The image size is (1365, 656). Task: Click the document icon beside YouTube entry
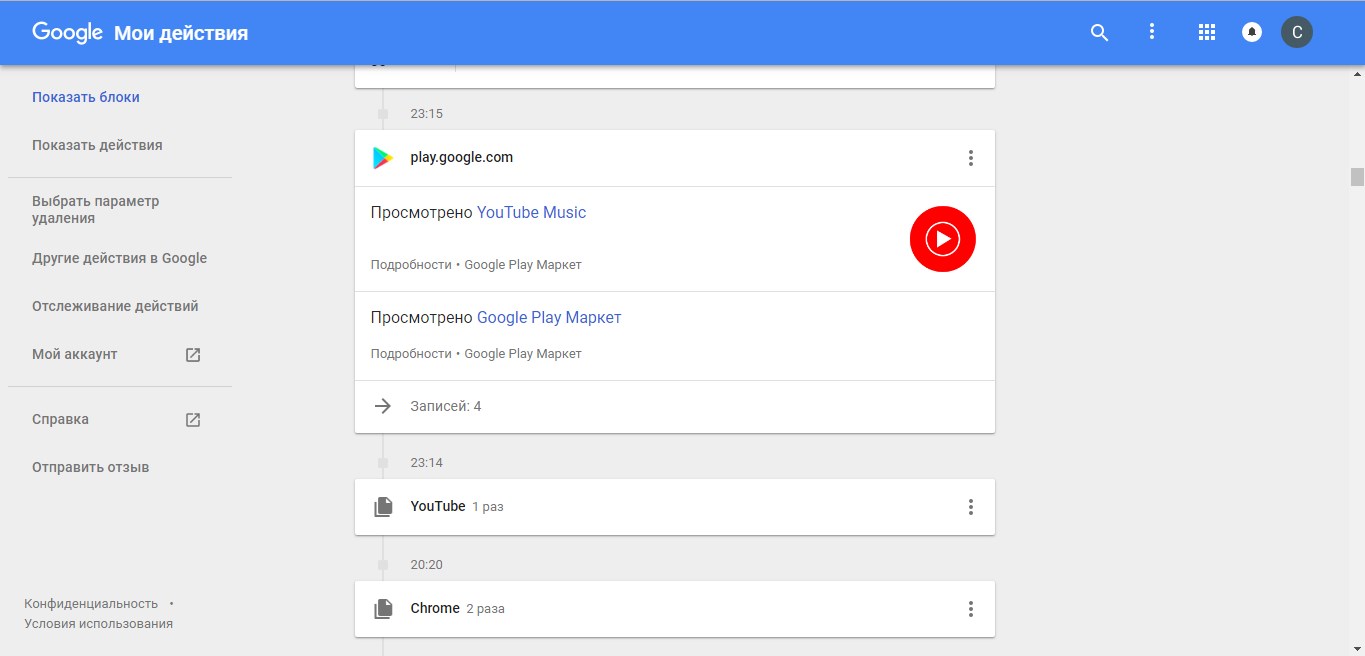pyautogui.click(x=383, y=507)
